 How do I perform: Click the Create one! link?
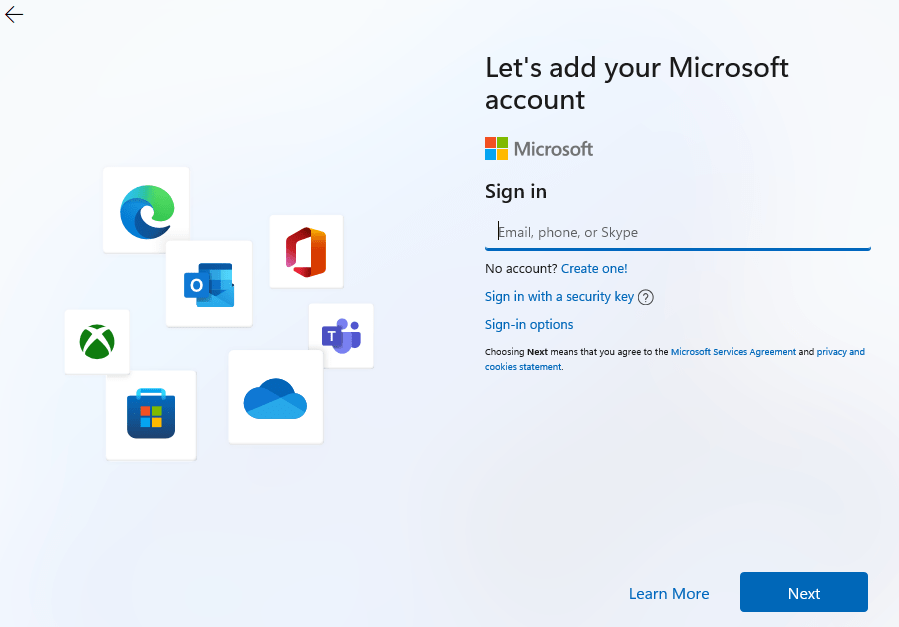594,268
